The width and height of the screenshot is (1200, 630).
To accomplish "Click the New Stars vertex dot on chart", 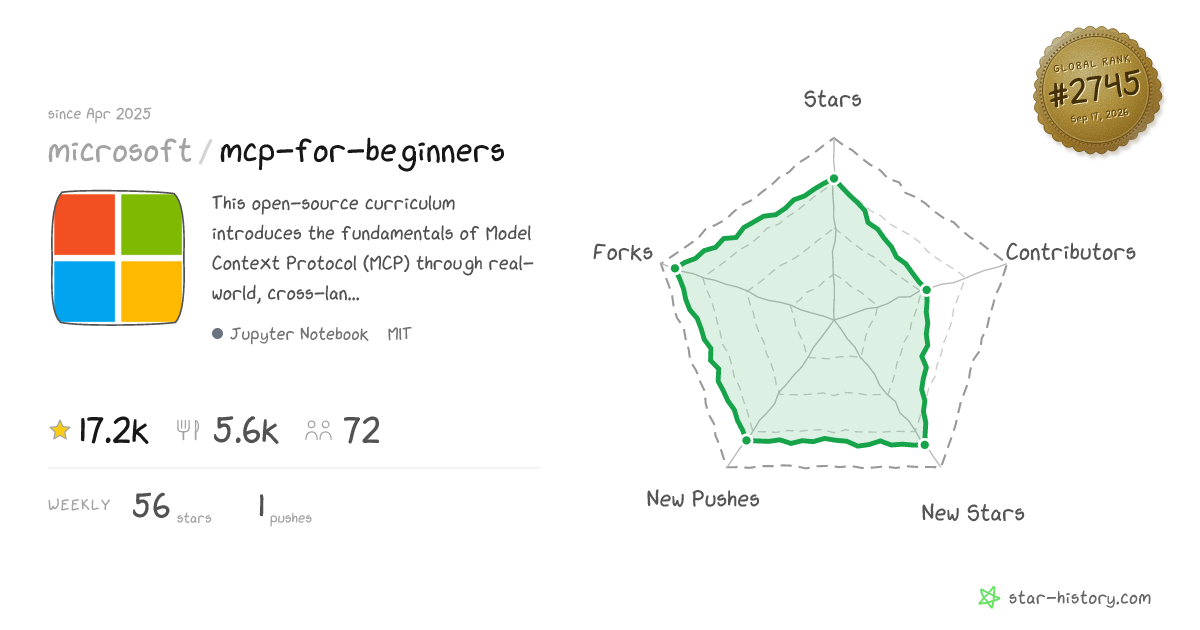I will point(924,444).
